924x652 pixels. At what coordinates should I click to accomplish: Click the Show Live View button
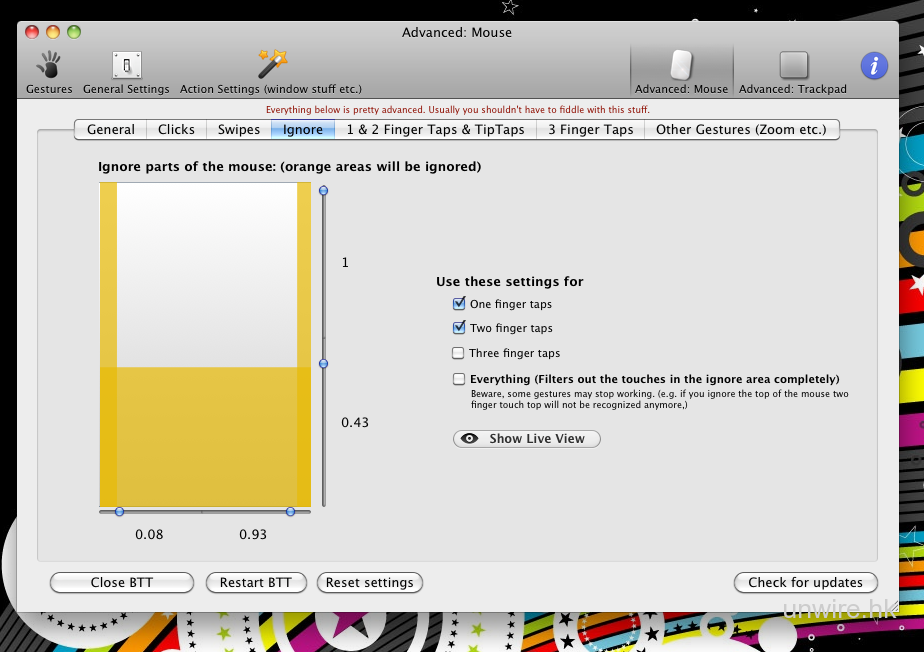527,439
